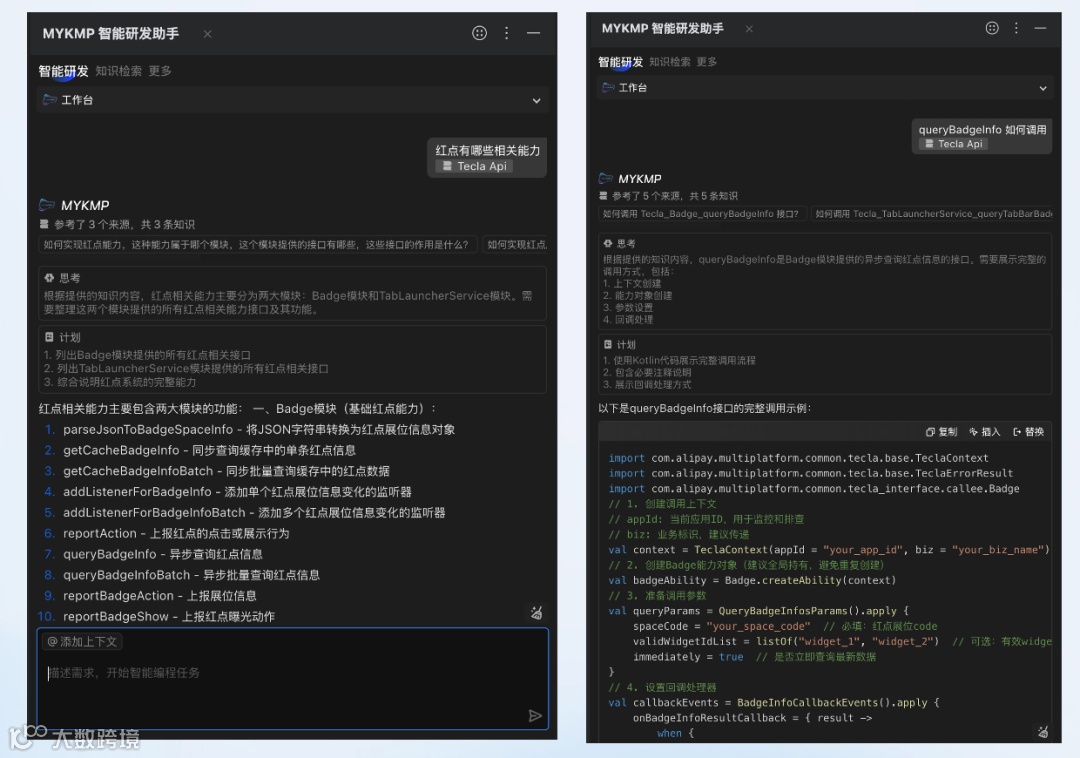Select 智能研发 tab in right panel

(620, 62)
